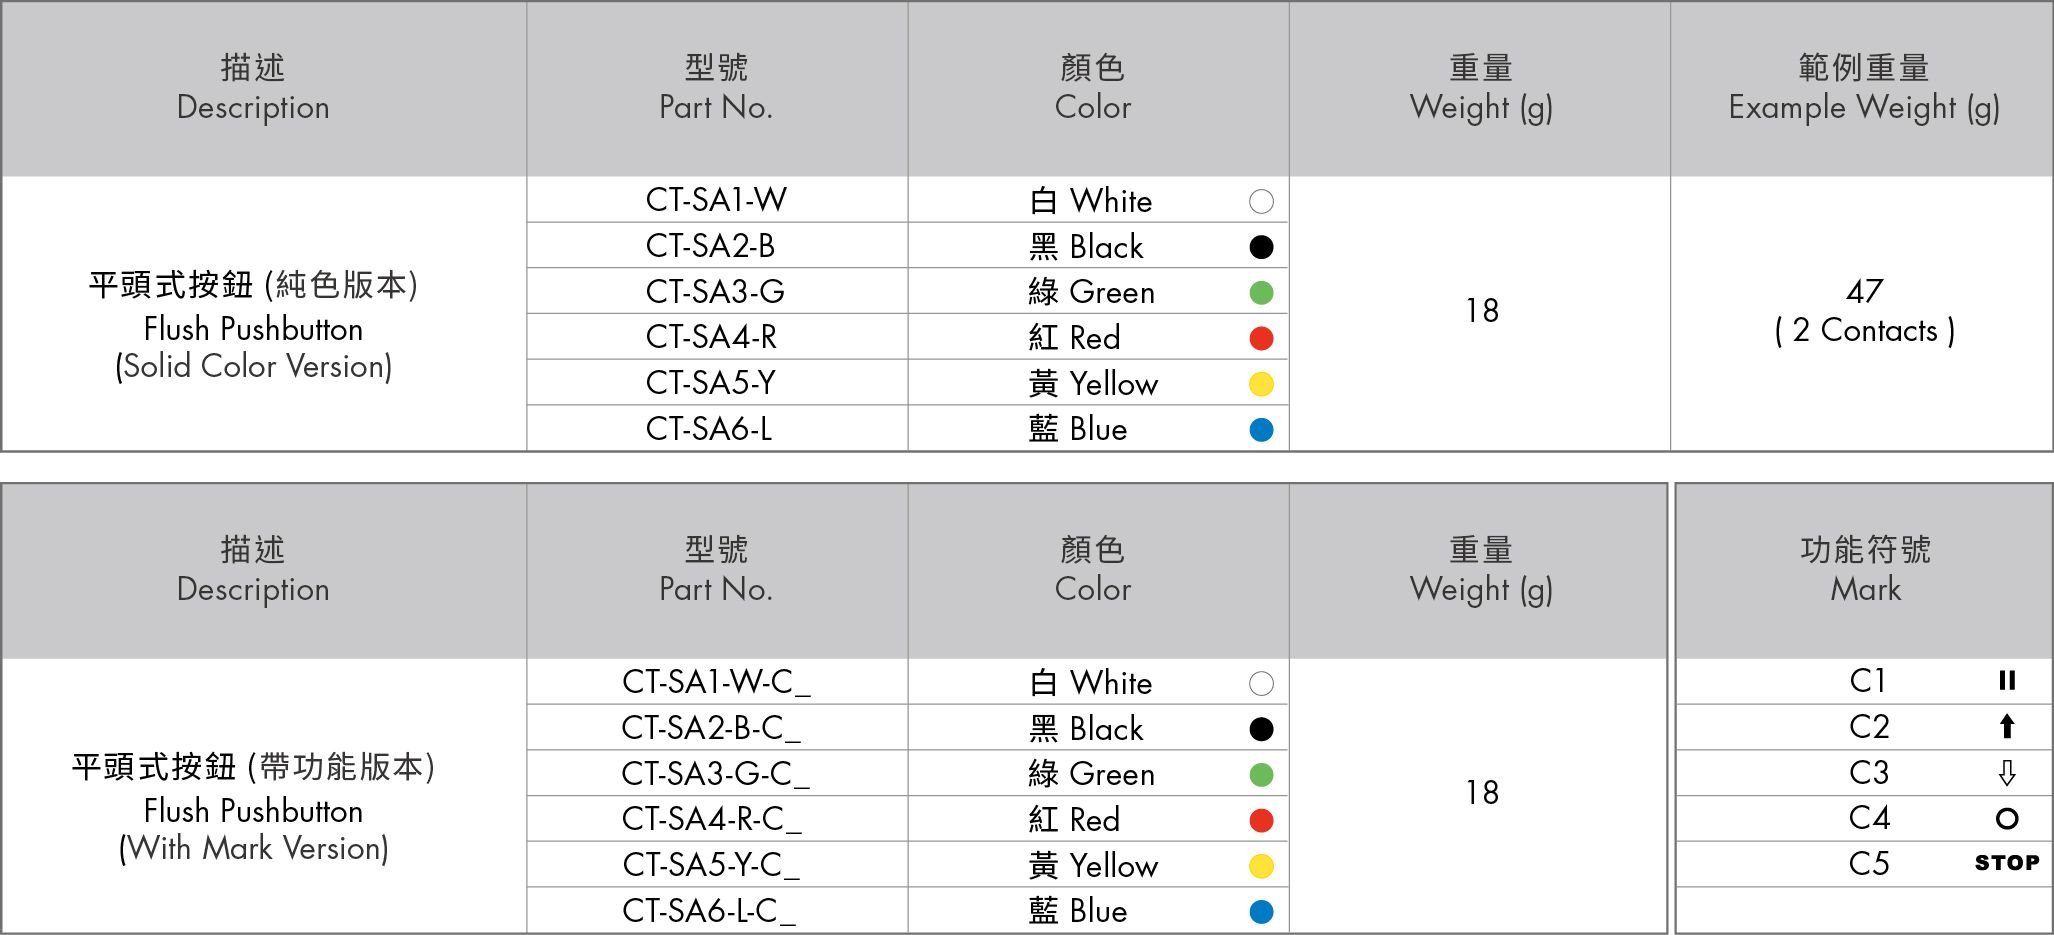This screenshot has width=2054, height=935.
Task: Click the red color dot in the bottom table
Action: pos(1261,820)
